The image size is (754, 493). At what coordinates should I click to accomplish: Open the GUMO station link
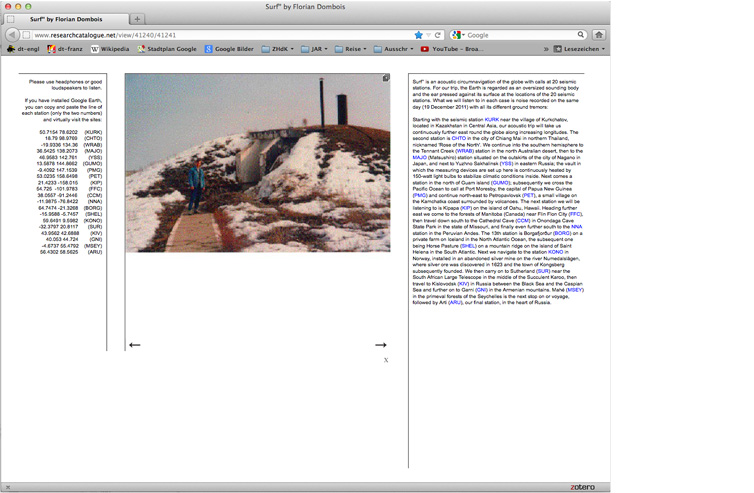500,183
